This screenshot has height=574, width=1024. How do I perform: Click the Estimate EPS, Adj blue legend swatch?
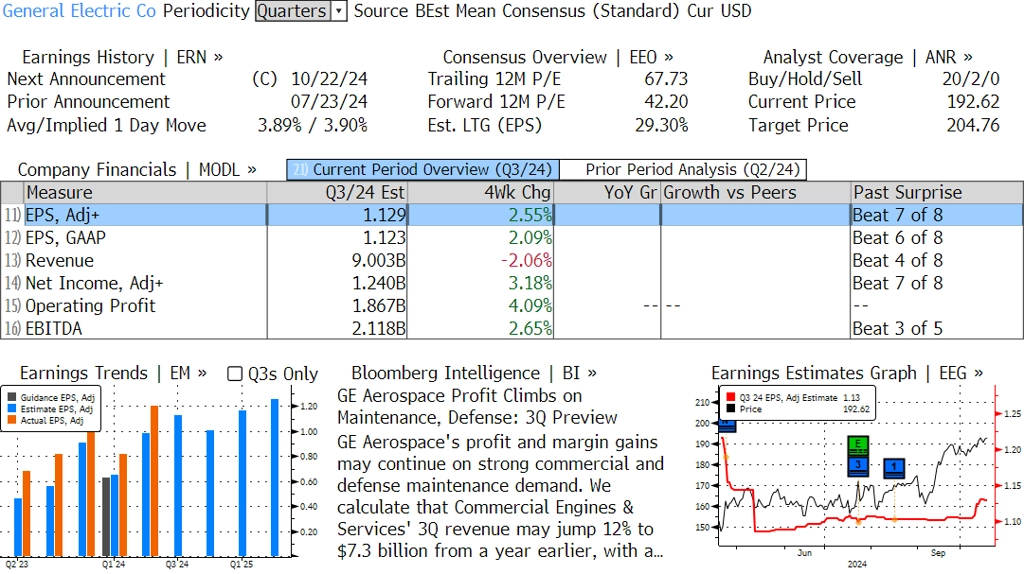12,409
